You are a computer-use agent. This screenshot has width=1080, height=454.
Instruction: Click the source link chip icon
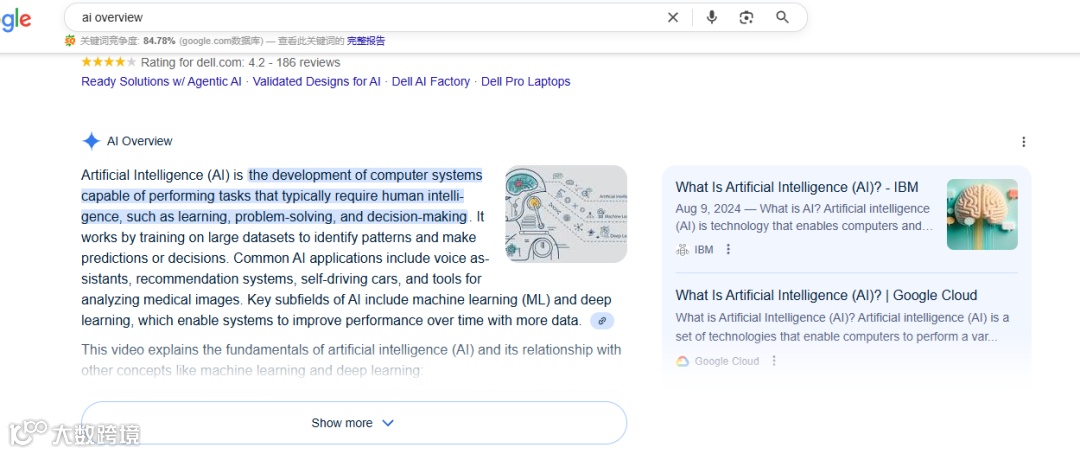point(602,321)
